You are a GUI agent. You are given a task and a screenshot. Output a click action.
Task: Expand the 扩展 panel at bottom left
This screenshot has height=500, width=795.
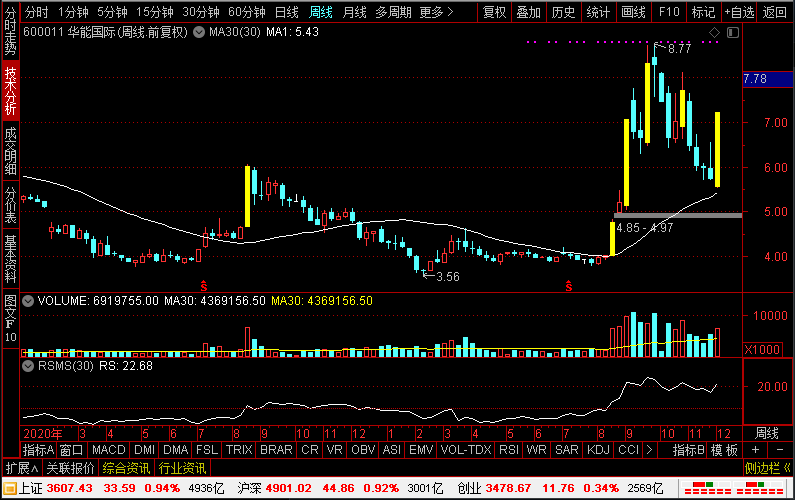(x=21, y=468)
